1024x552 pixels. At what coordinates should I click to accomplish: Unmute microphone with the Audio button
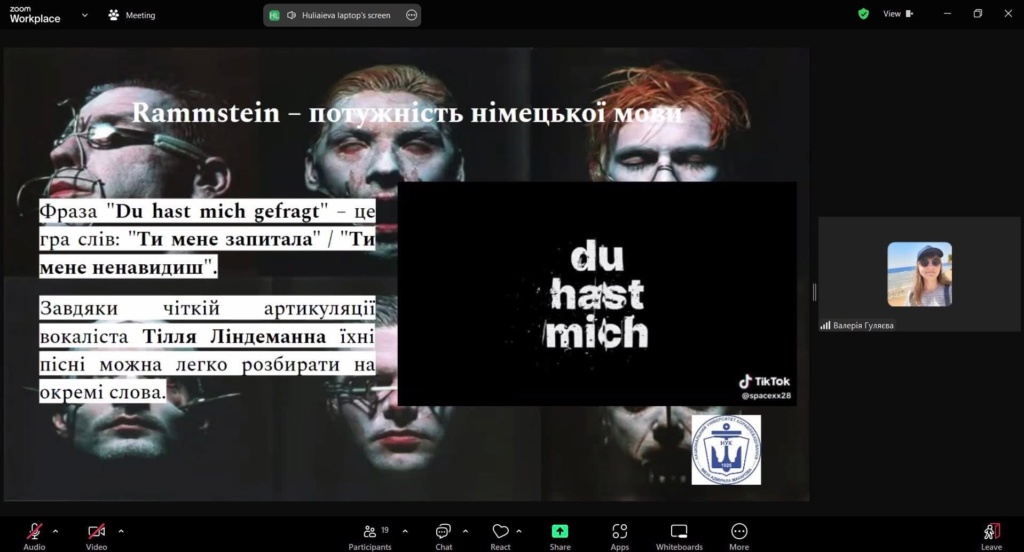(x=34, y=536)
